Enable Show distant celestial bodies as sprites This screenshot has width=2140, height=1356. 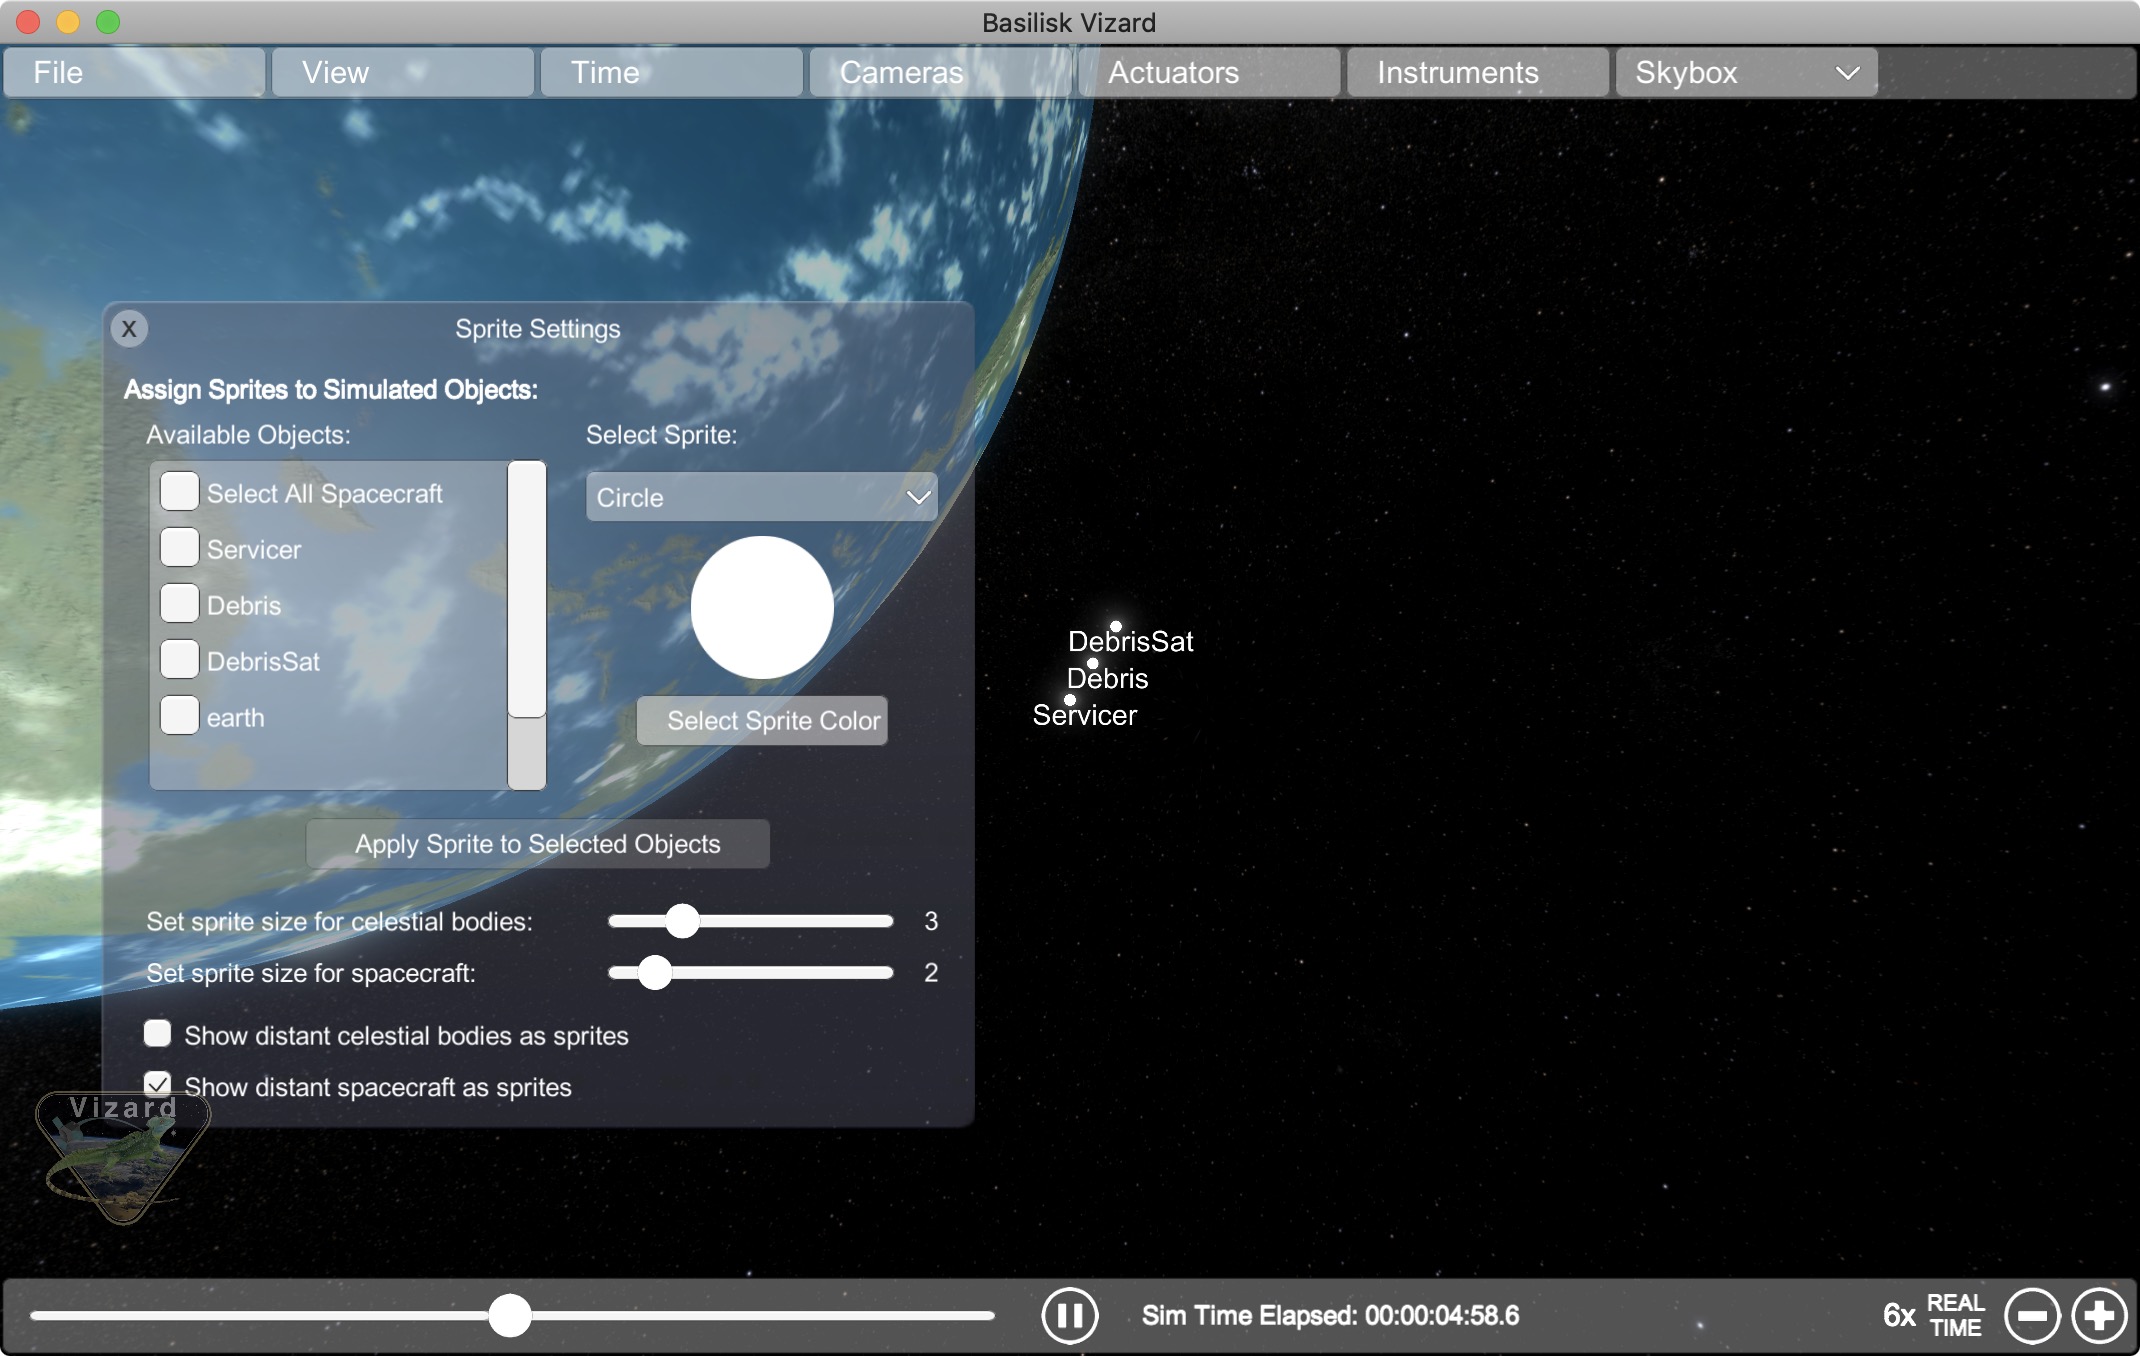(x=157, y=1033)
